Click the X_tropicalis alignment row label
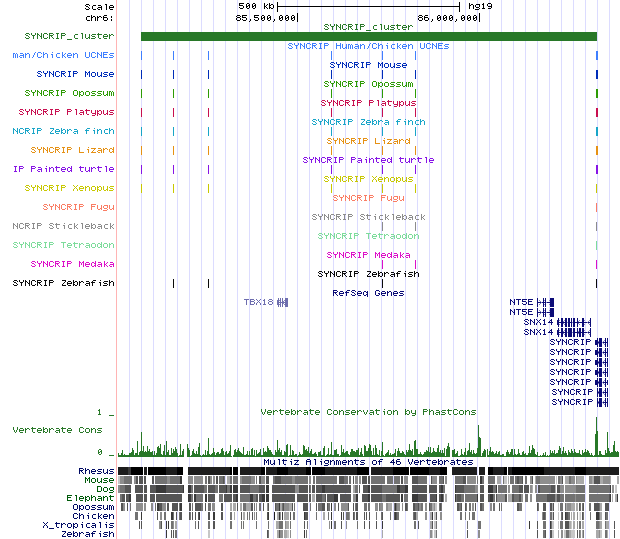 78,525
